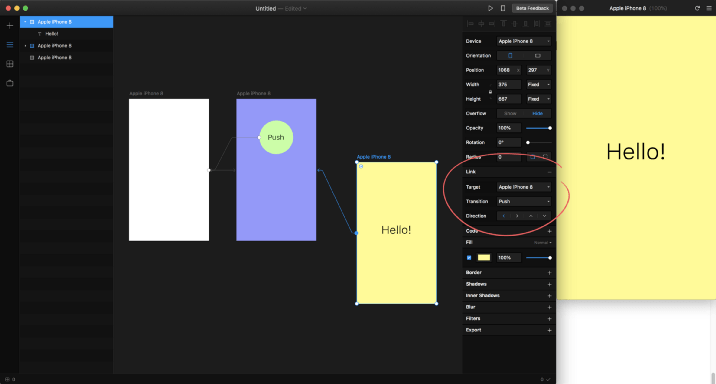Click the Distribute vertically icon
This screenshot has width=716, height=384.
tap(548, 24)
